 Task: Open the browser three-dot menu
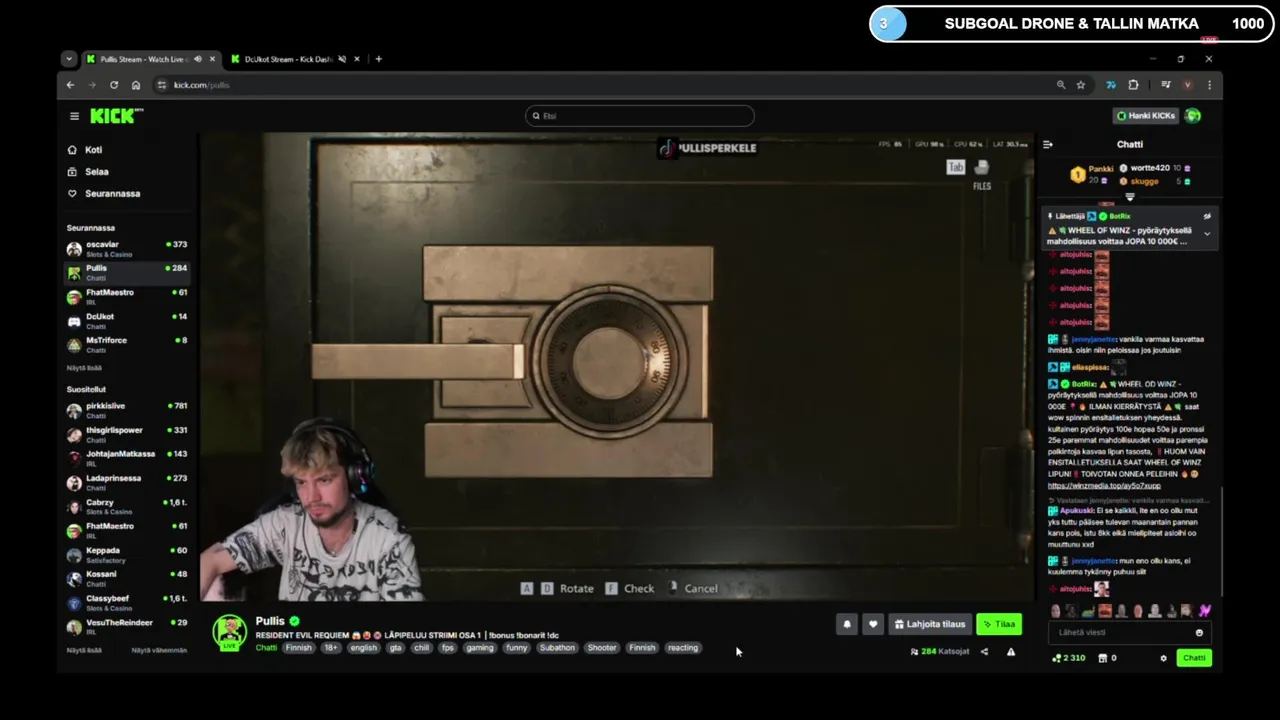[1209, 85]
